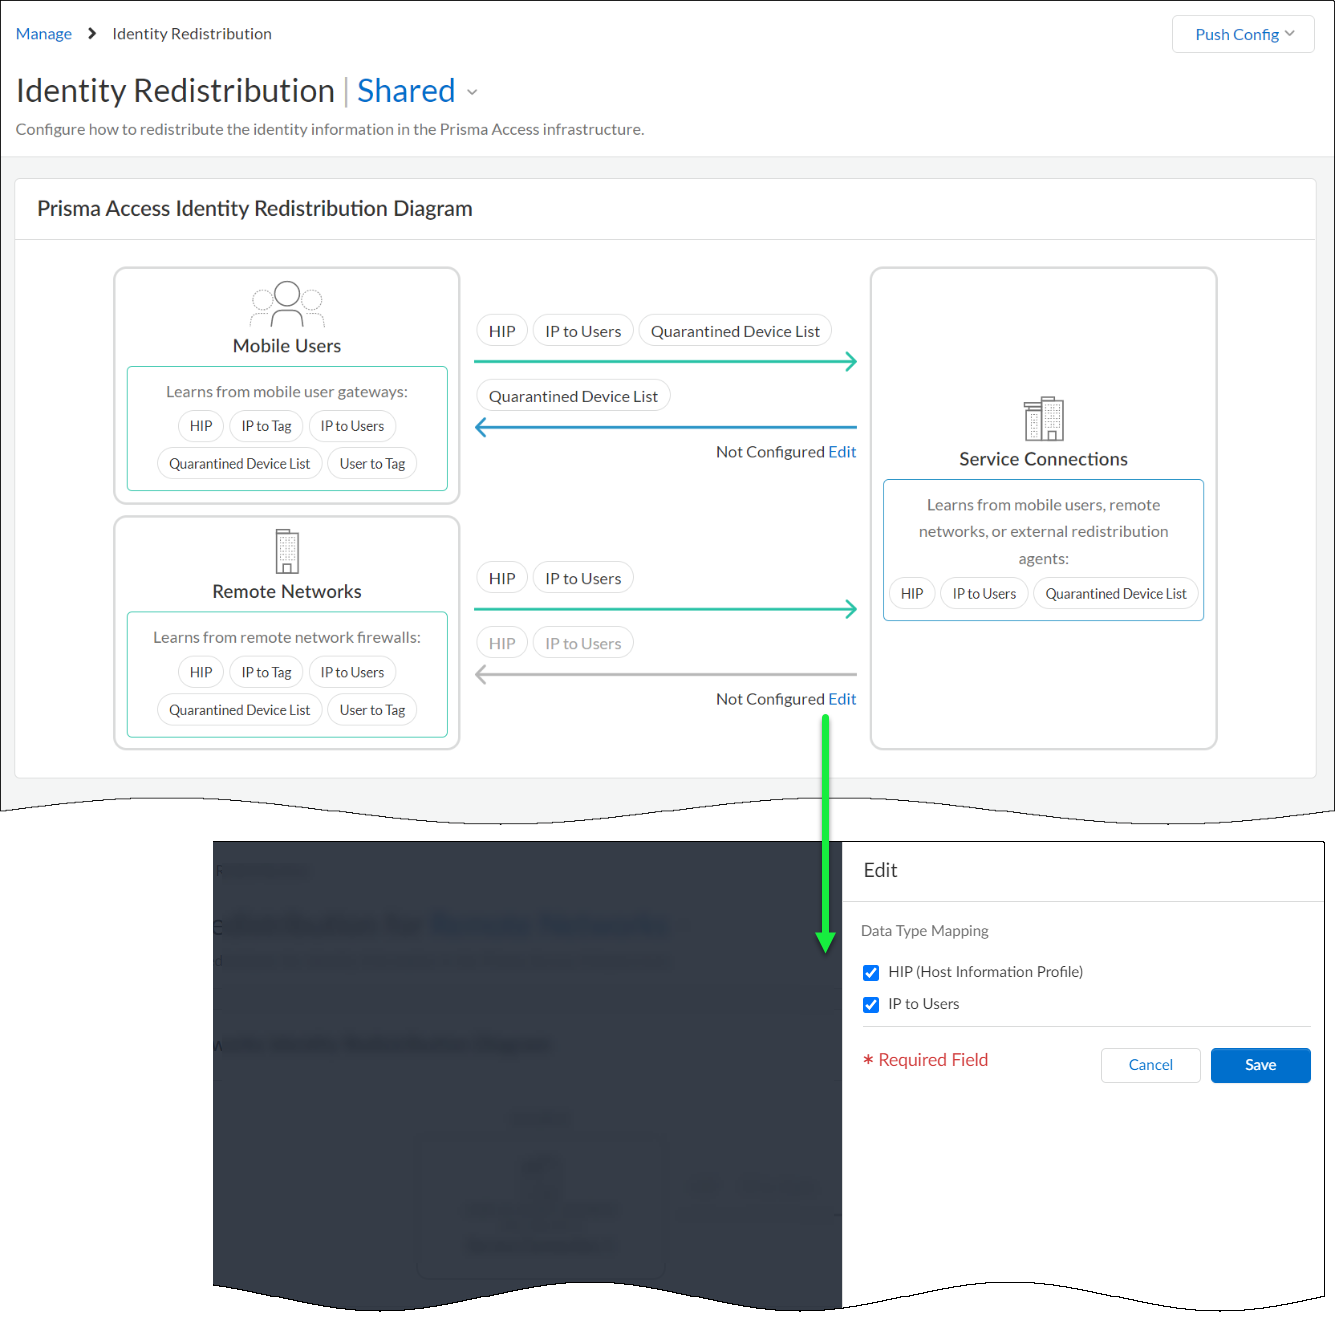This screenshot has height=1328, width=1335.
Task: Select HIP tag inside Remote Networks box
Action: point(201,672)
